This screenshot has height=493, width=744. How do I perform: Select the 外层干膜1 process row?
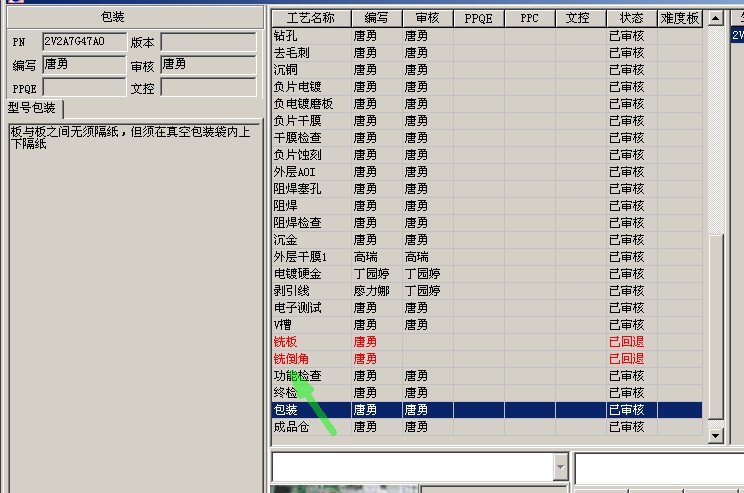[487, 257]
